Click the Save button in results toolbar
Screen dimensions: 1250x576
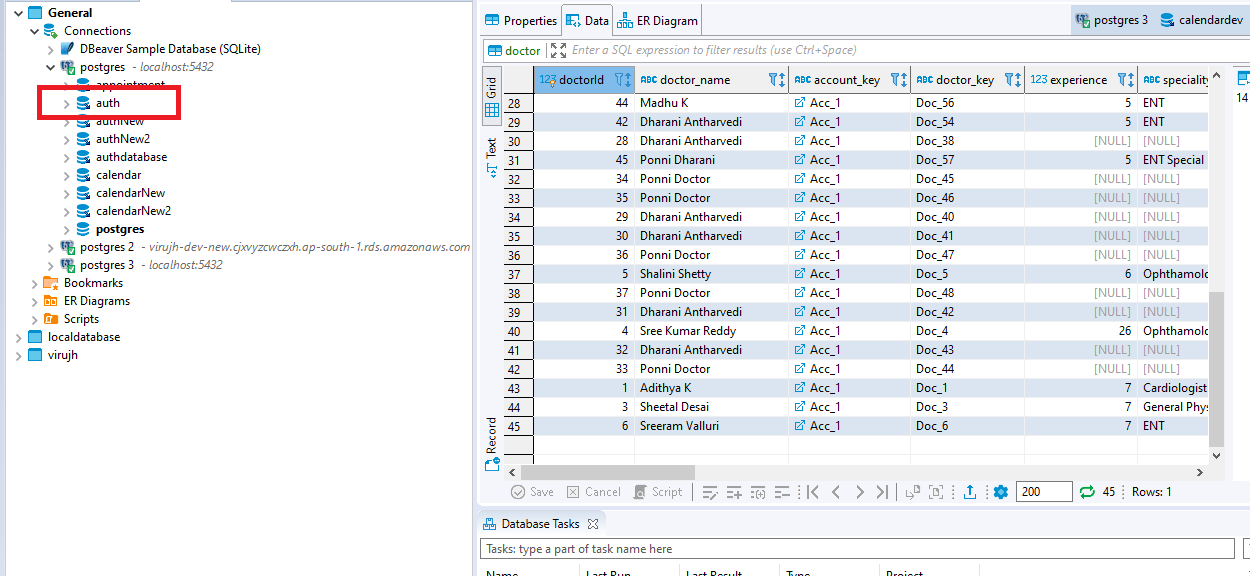[x=532, y=492]
